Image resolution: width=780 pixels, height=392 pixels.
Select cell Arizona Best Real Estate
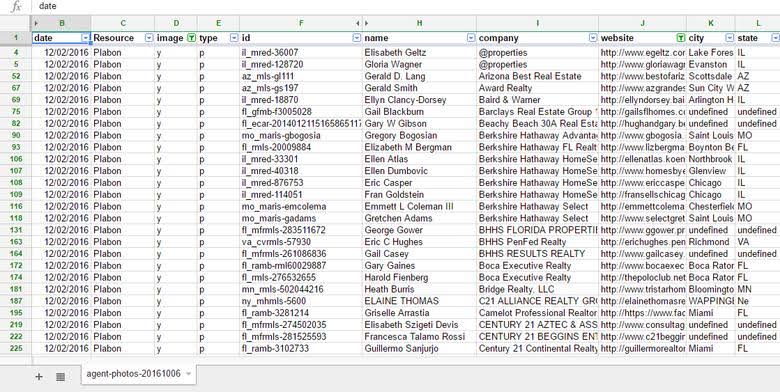(537, 76)
